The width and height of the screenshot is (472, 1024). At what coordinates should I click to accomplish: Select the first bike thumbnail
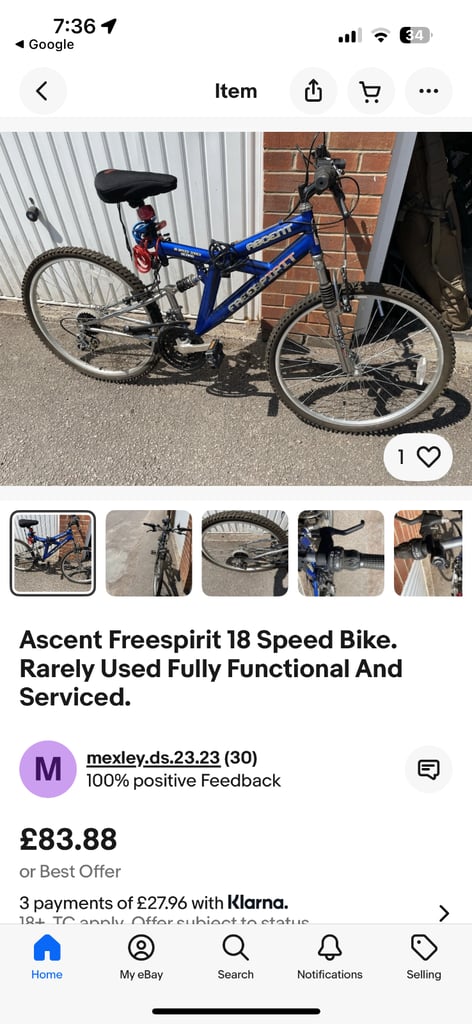tap(53, 553)
